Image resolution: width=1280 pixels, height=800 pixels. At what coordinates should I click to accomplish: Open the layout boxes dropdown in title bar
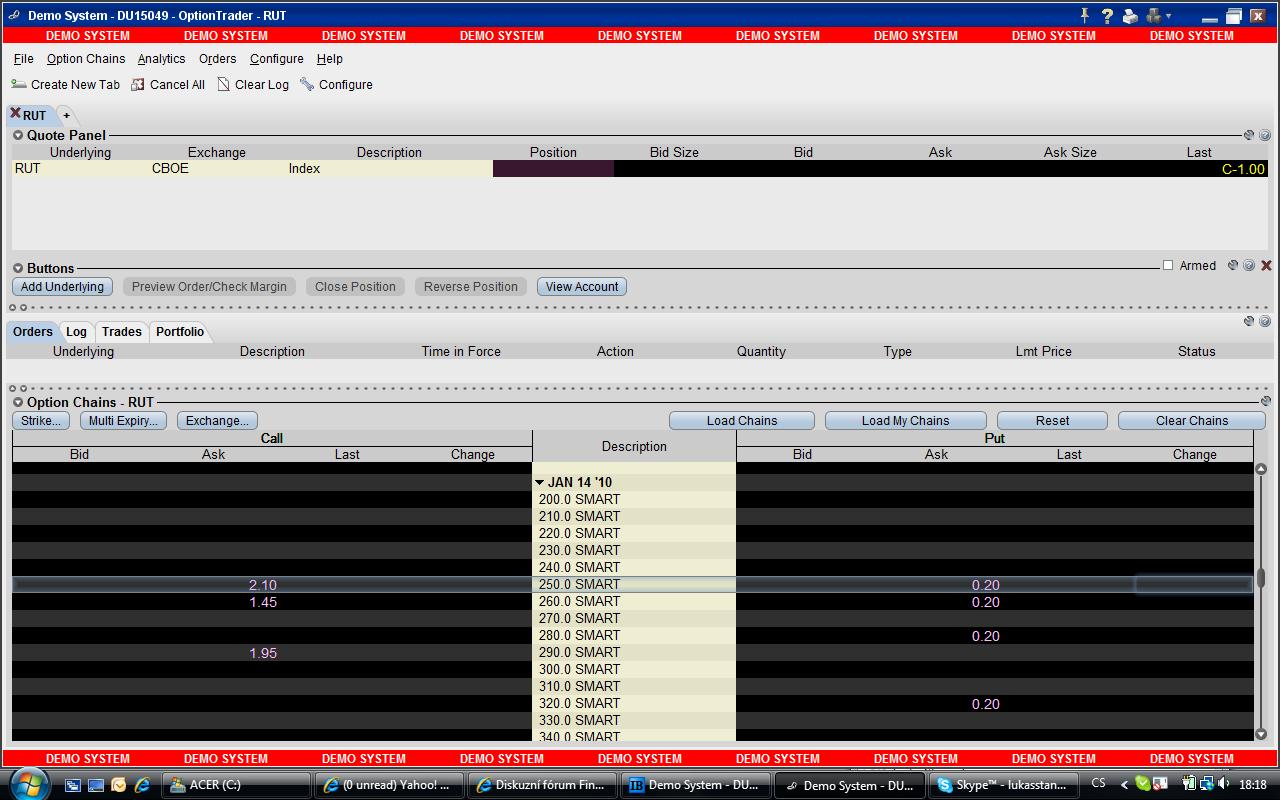point(1158,15)
